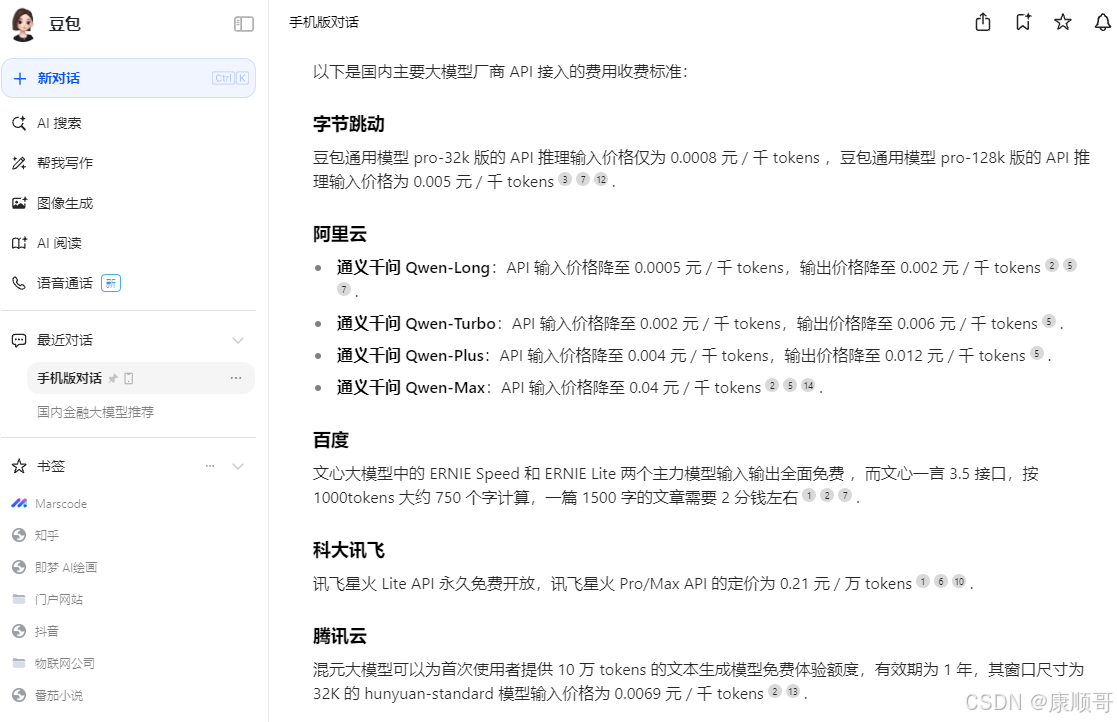The image size is (1117, 722).
Task: Open the Marscode bookmark
Action: (49, 503)
